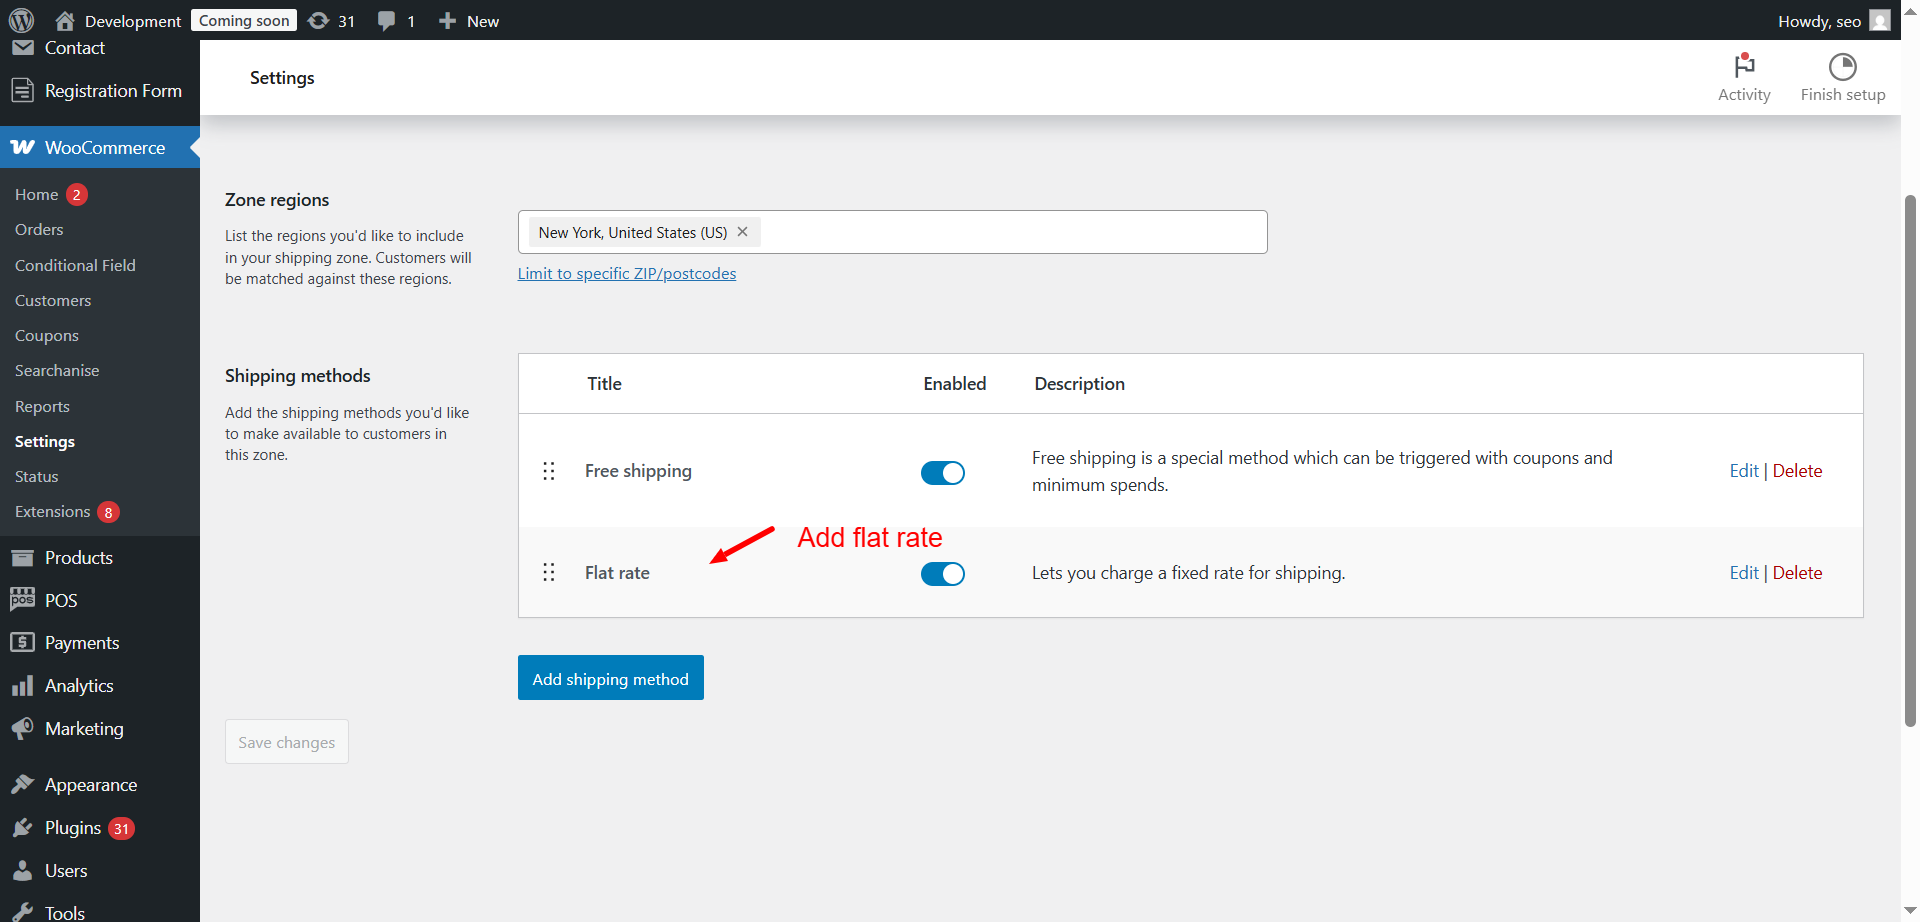Screen dimensions: 1920x922
Task: Click the Plugins plug icon
Action: pos(22,828)
